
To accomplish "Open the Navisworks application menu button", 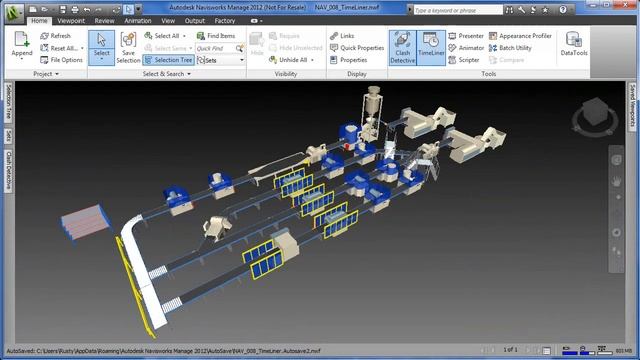I will click(14, 12).
